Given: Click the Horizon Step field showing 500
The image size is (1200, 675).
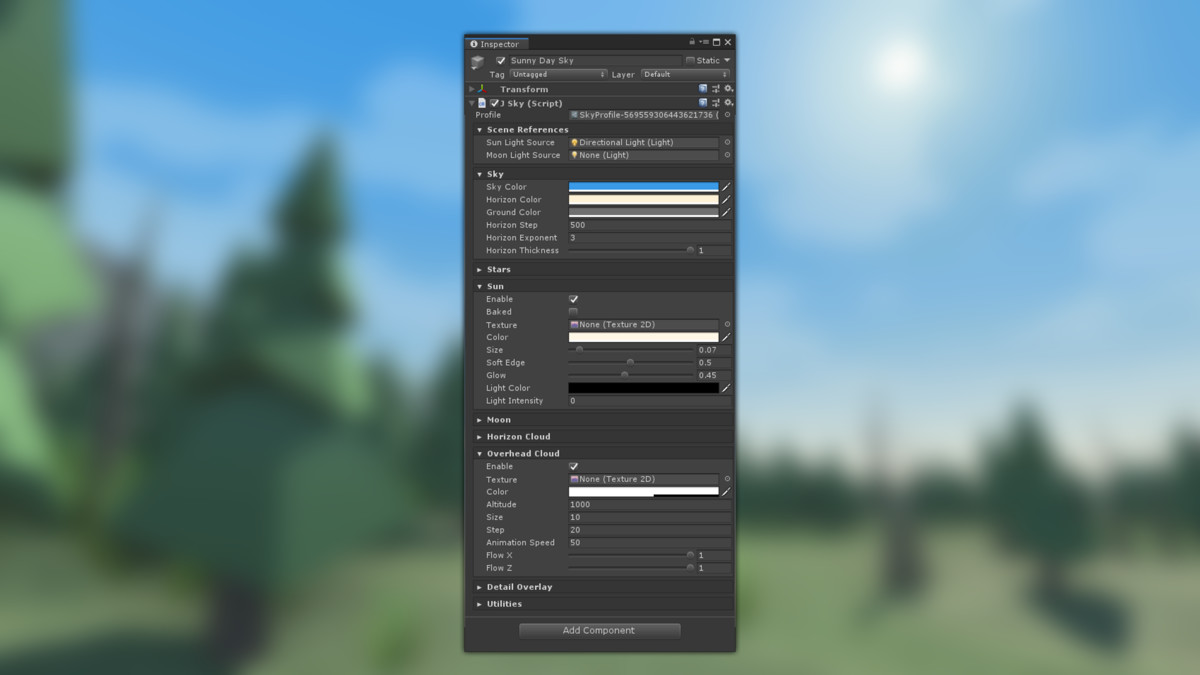Looking at the screenshot, I should tap(650, 225).
